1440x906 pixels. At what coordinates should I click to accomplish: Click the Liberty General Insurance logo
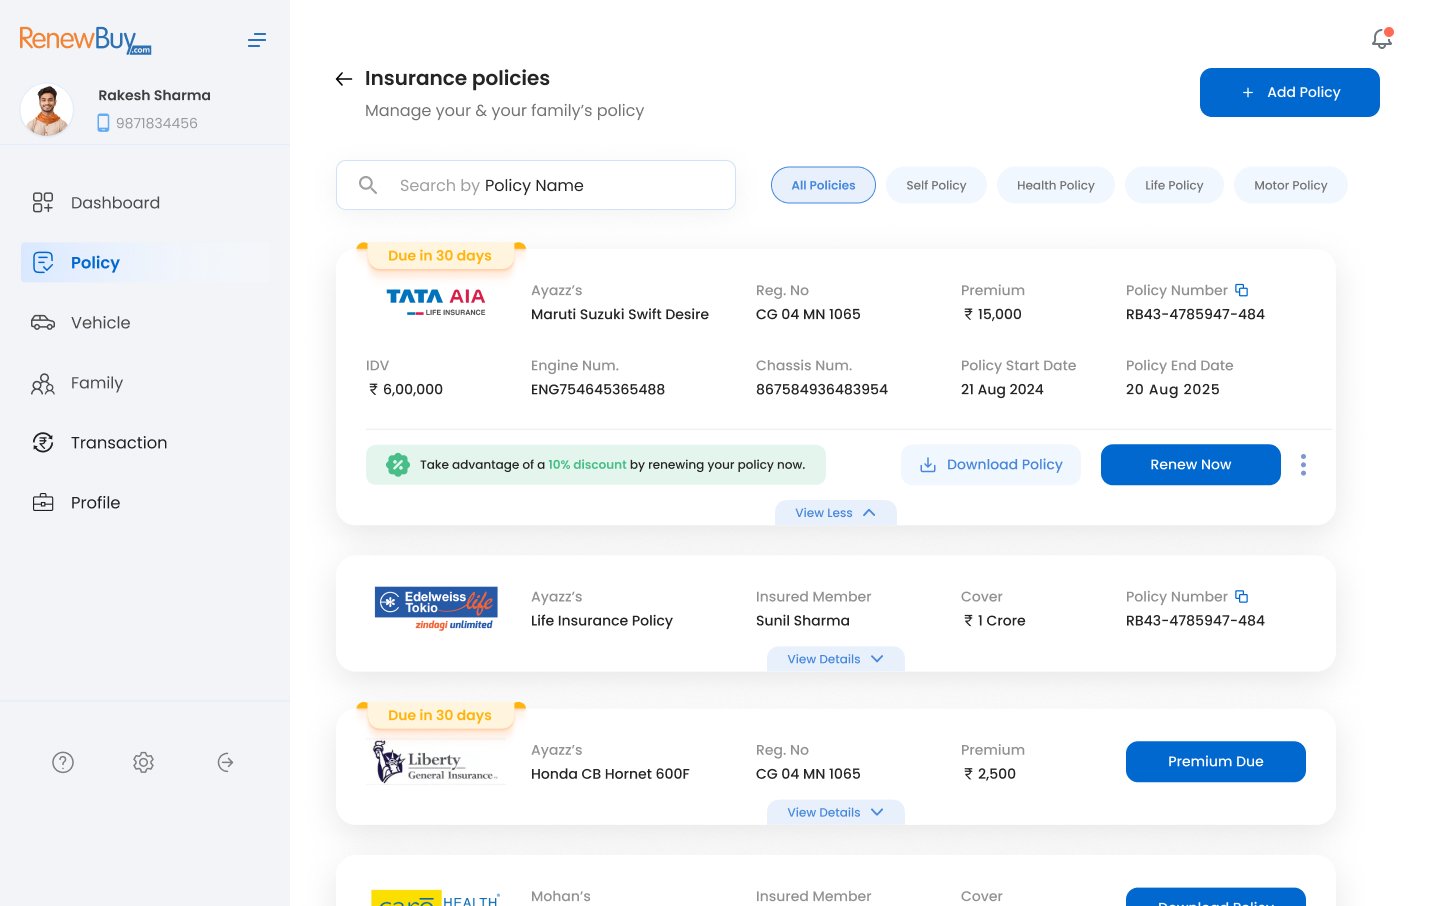tap(436, 762)
